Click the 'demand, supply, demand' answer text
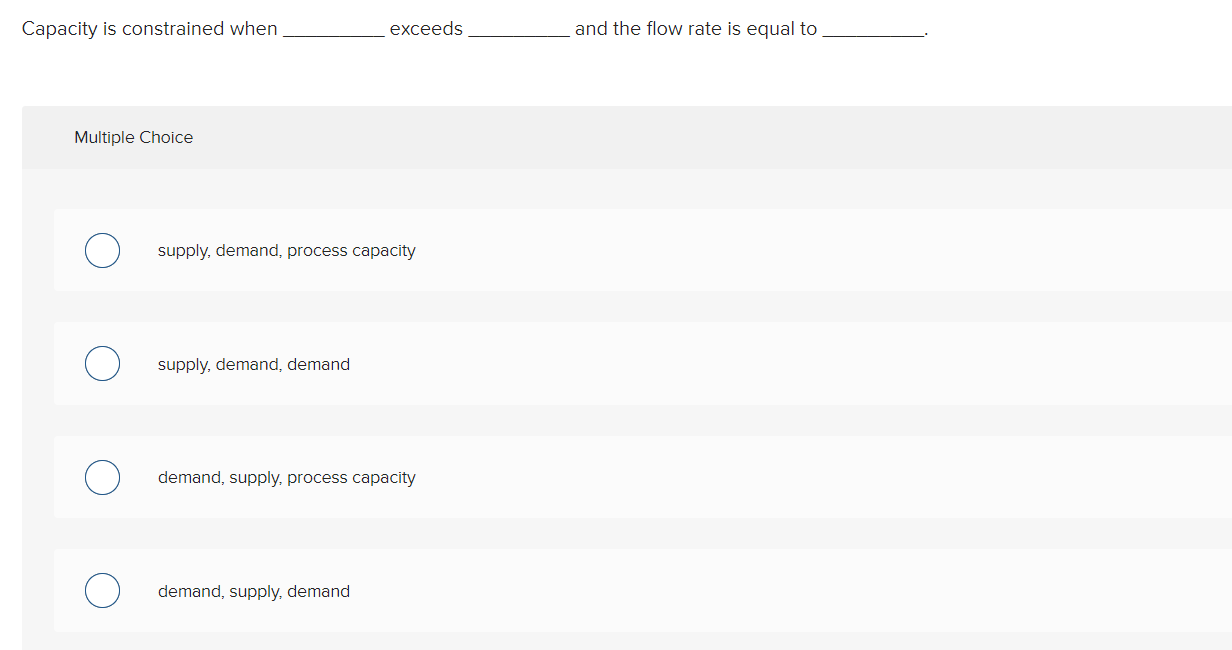Viewport: 1232px width, 650px height. [253, 590]
